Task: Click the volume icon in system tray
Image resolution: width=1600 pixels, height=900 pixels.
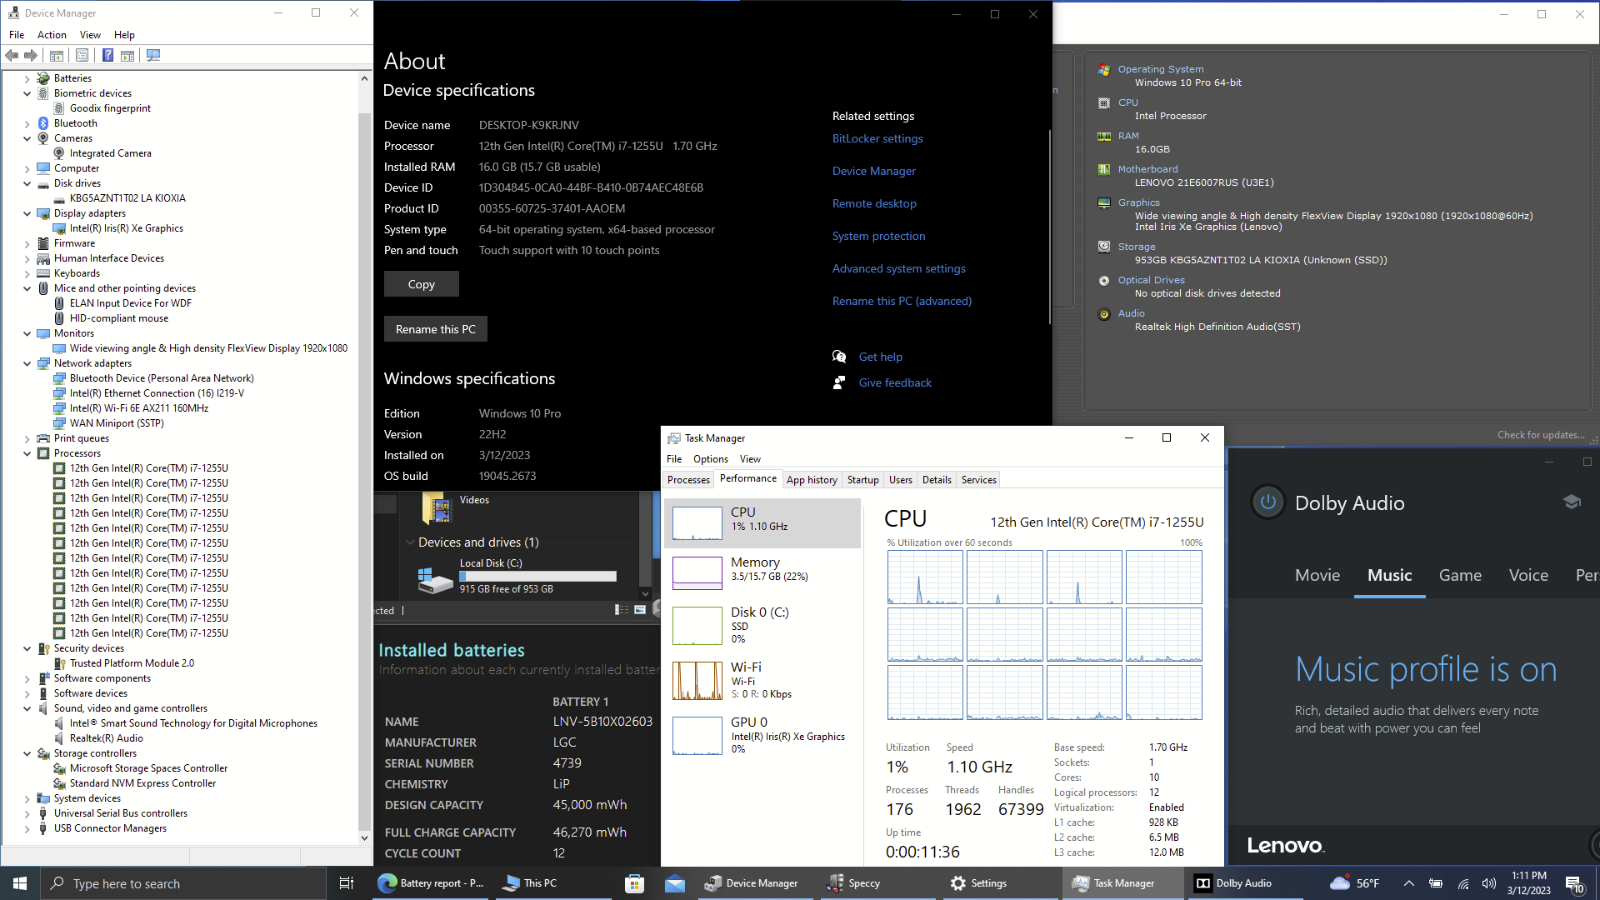Action: [x=1489, y=884]
